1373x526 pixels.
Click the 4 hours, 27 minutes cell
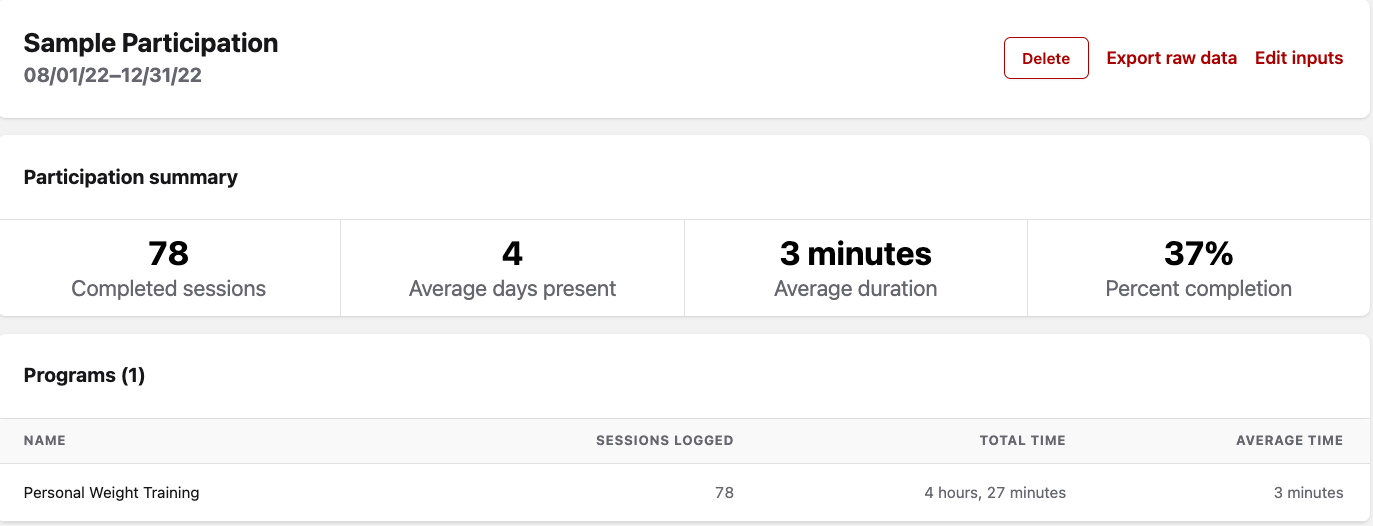(994, 492)
